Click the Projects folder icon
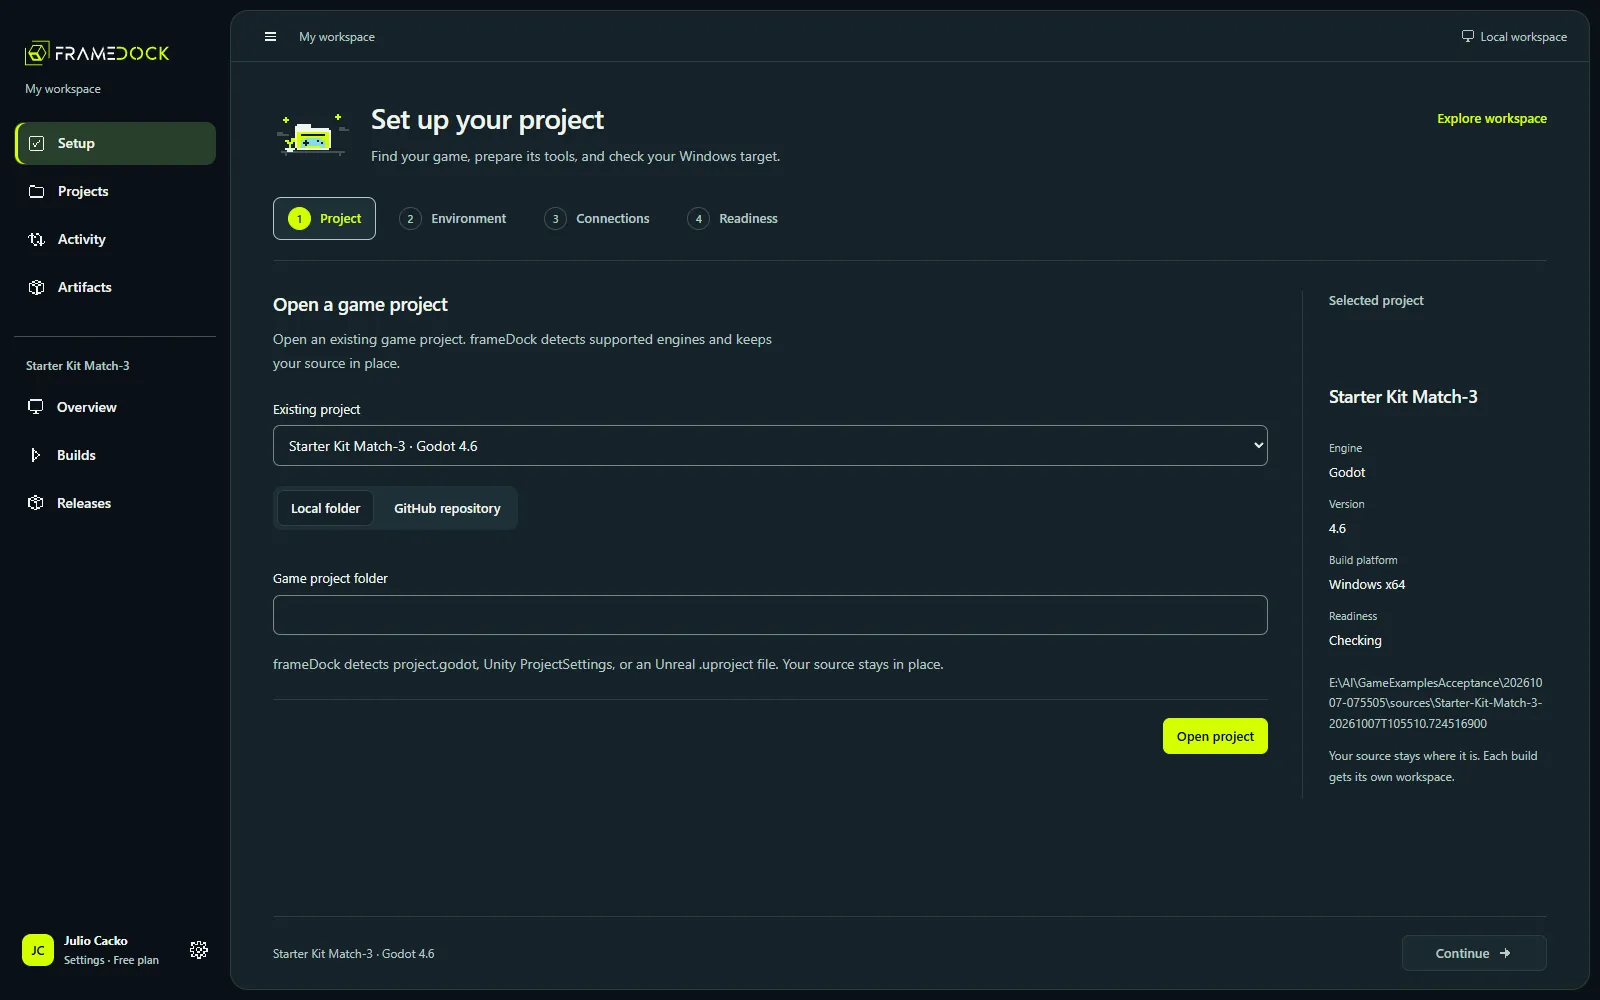 [37, 191]
